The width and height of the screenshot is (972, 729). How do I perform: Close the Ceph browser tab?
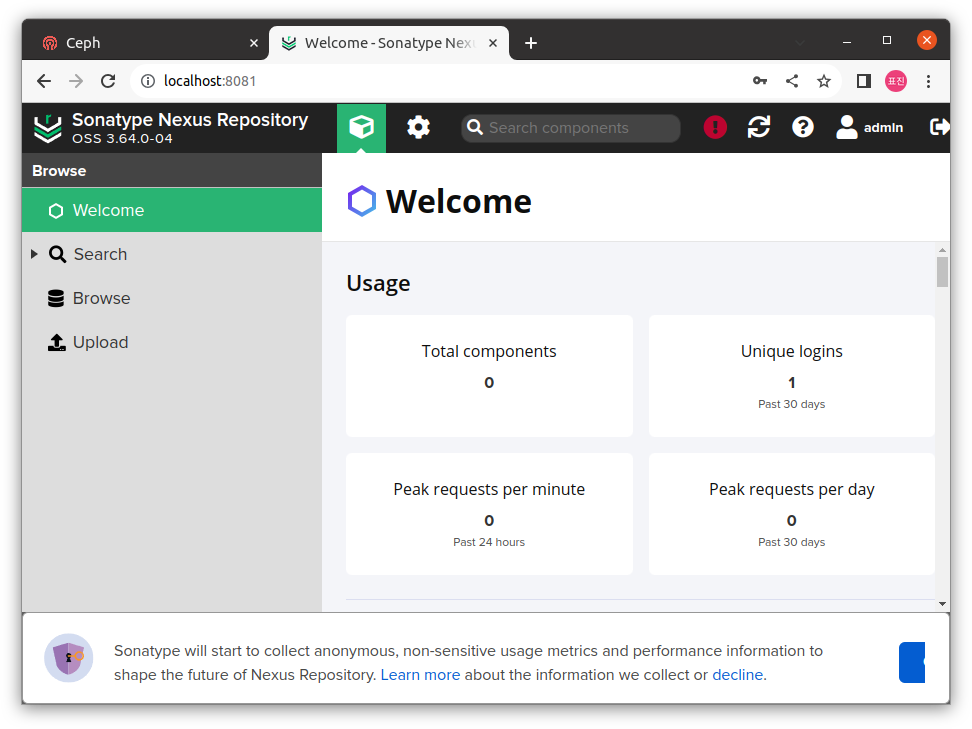254,43
